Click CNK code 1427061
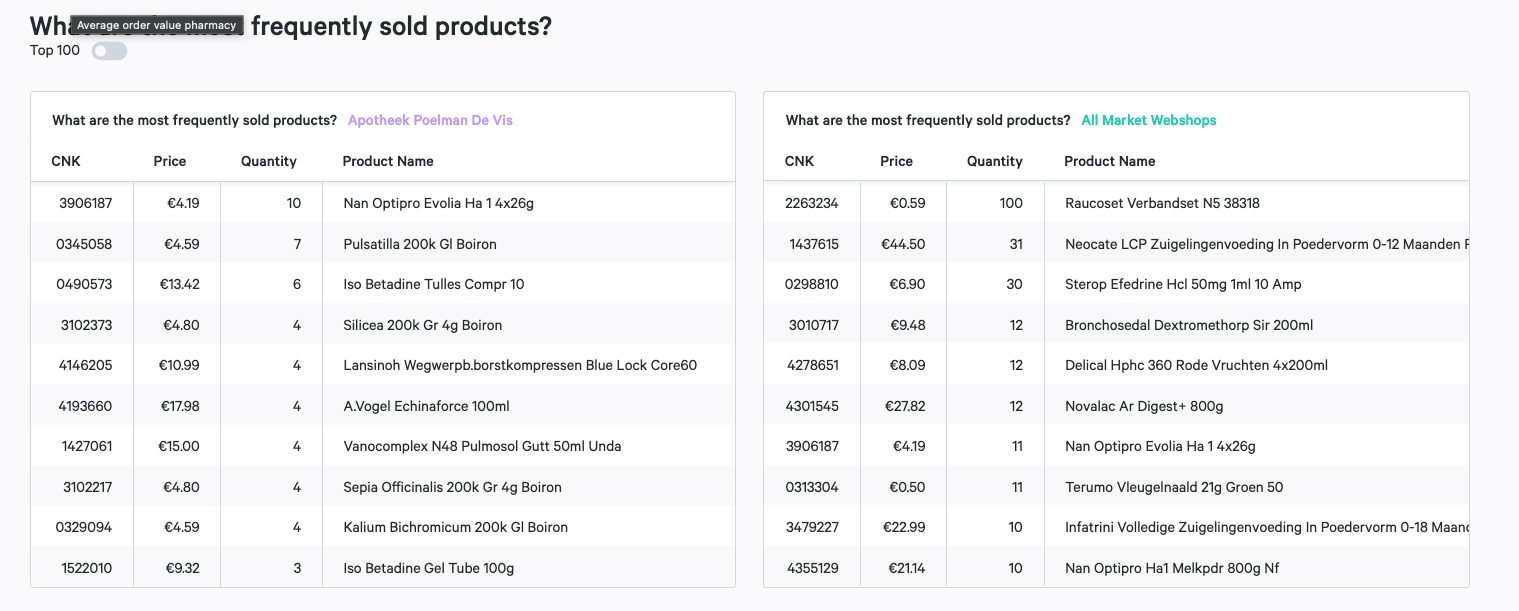This screenshot has height=611, width=1519. coord(87,446)
